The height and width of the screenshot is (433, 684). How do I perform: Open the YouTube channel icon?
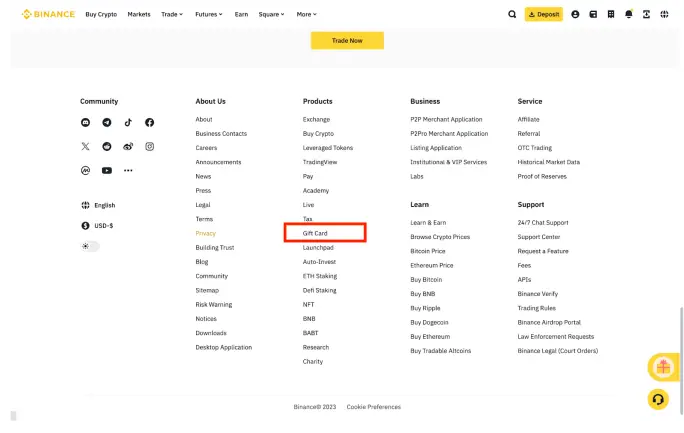(x=107, y=171)
